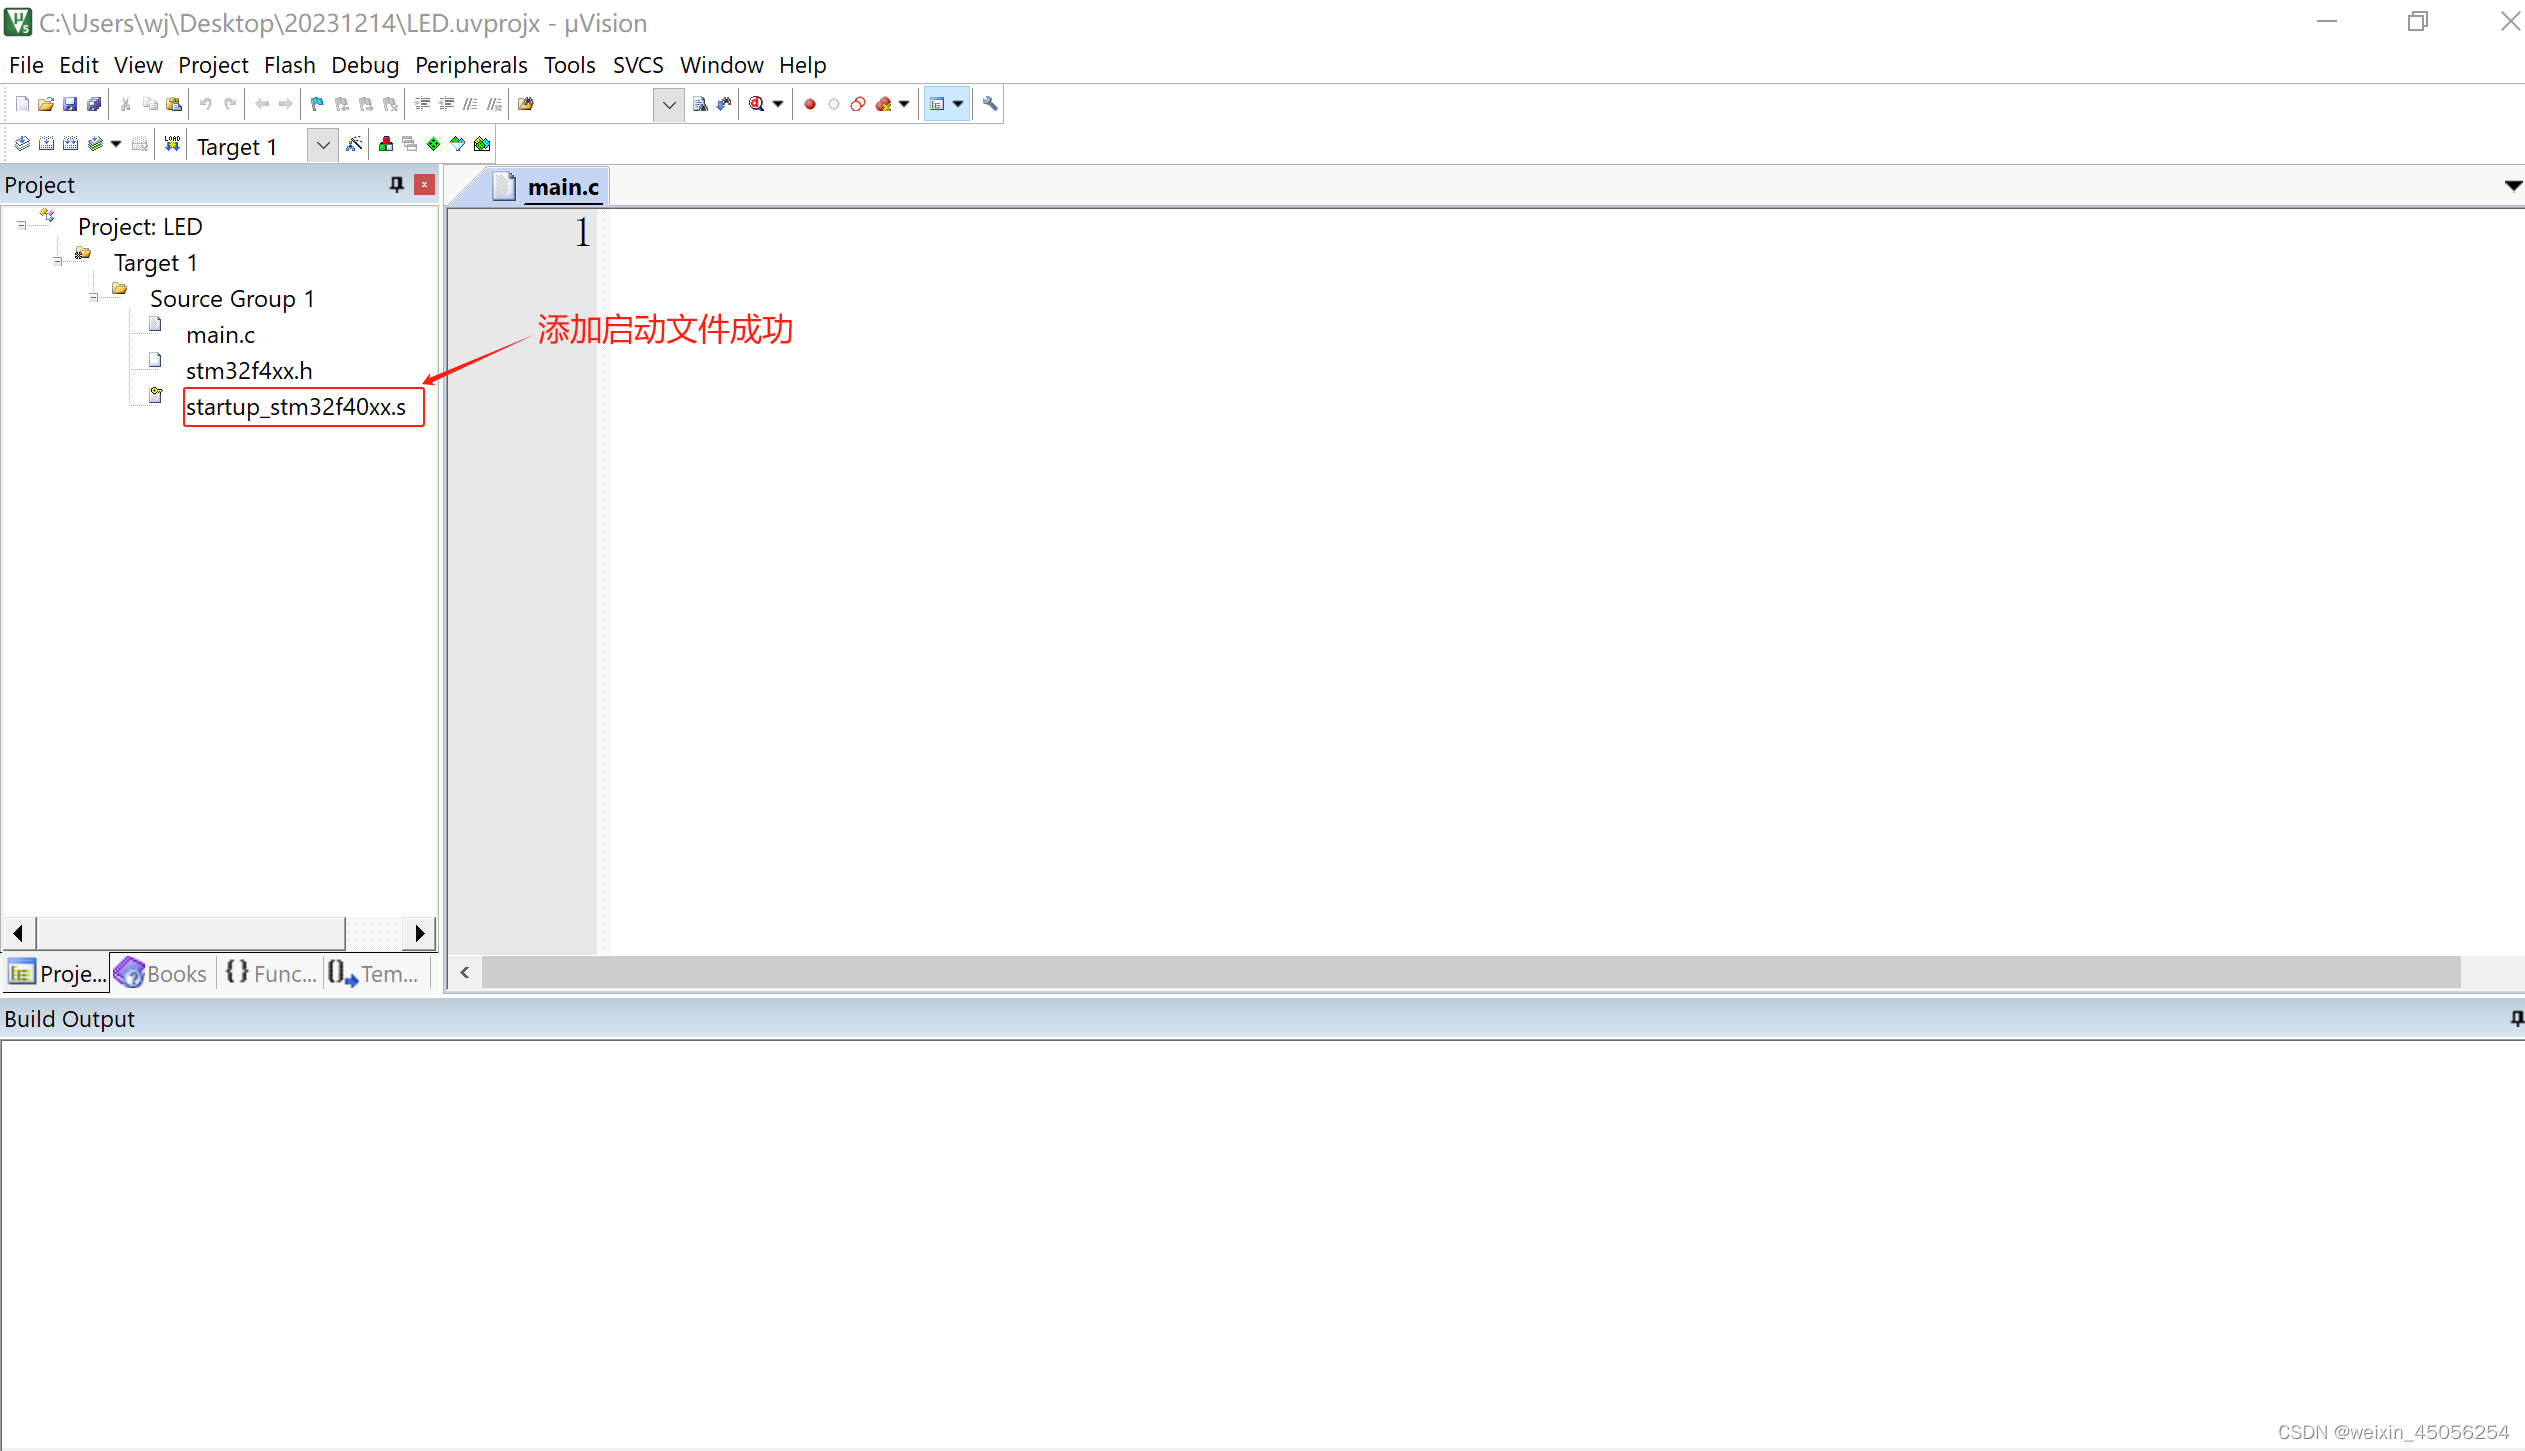Open Options for Target magic wand icon
Viewport: 2525px width, 1451px height.
tap(354, 144)
